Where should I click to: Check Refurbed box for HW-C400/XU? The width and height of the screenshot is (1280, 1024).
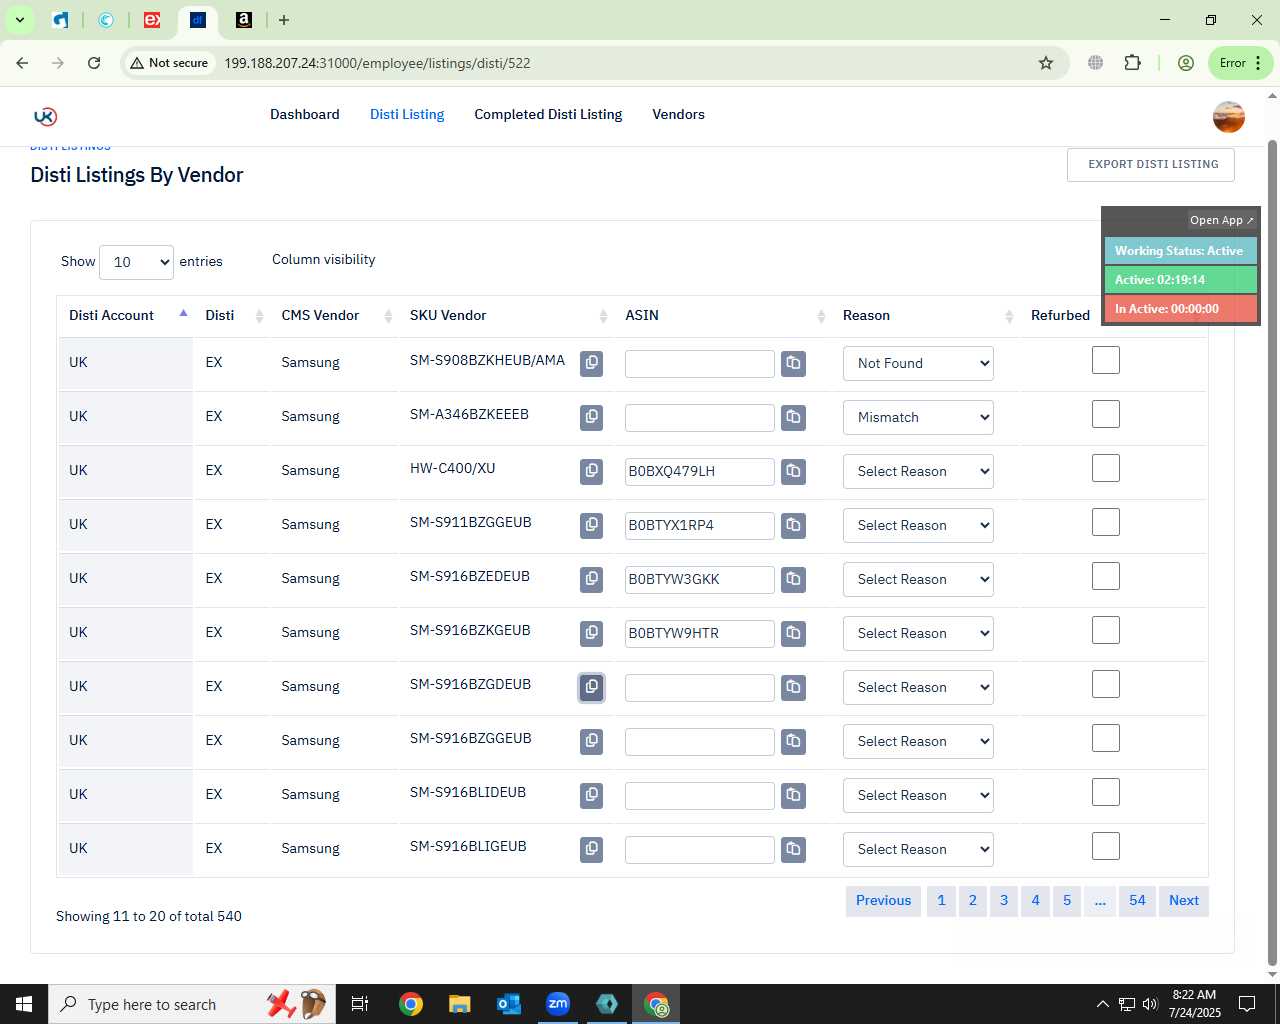tap(1106, 468)
